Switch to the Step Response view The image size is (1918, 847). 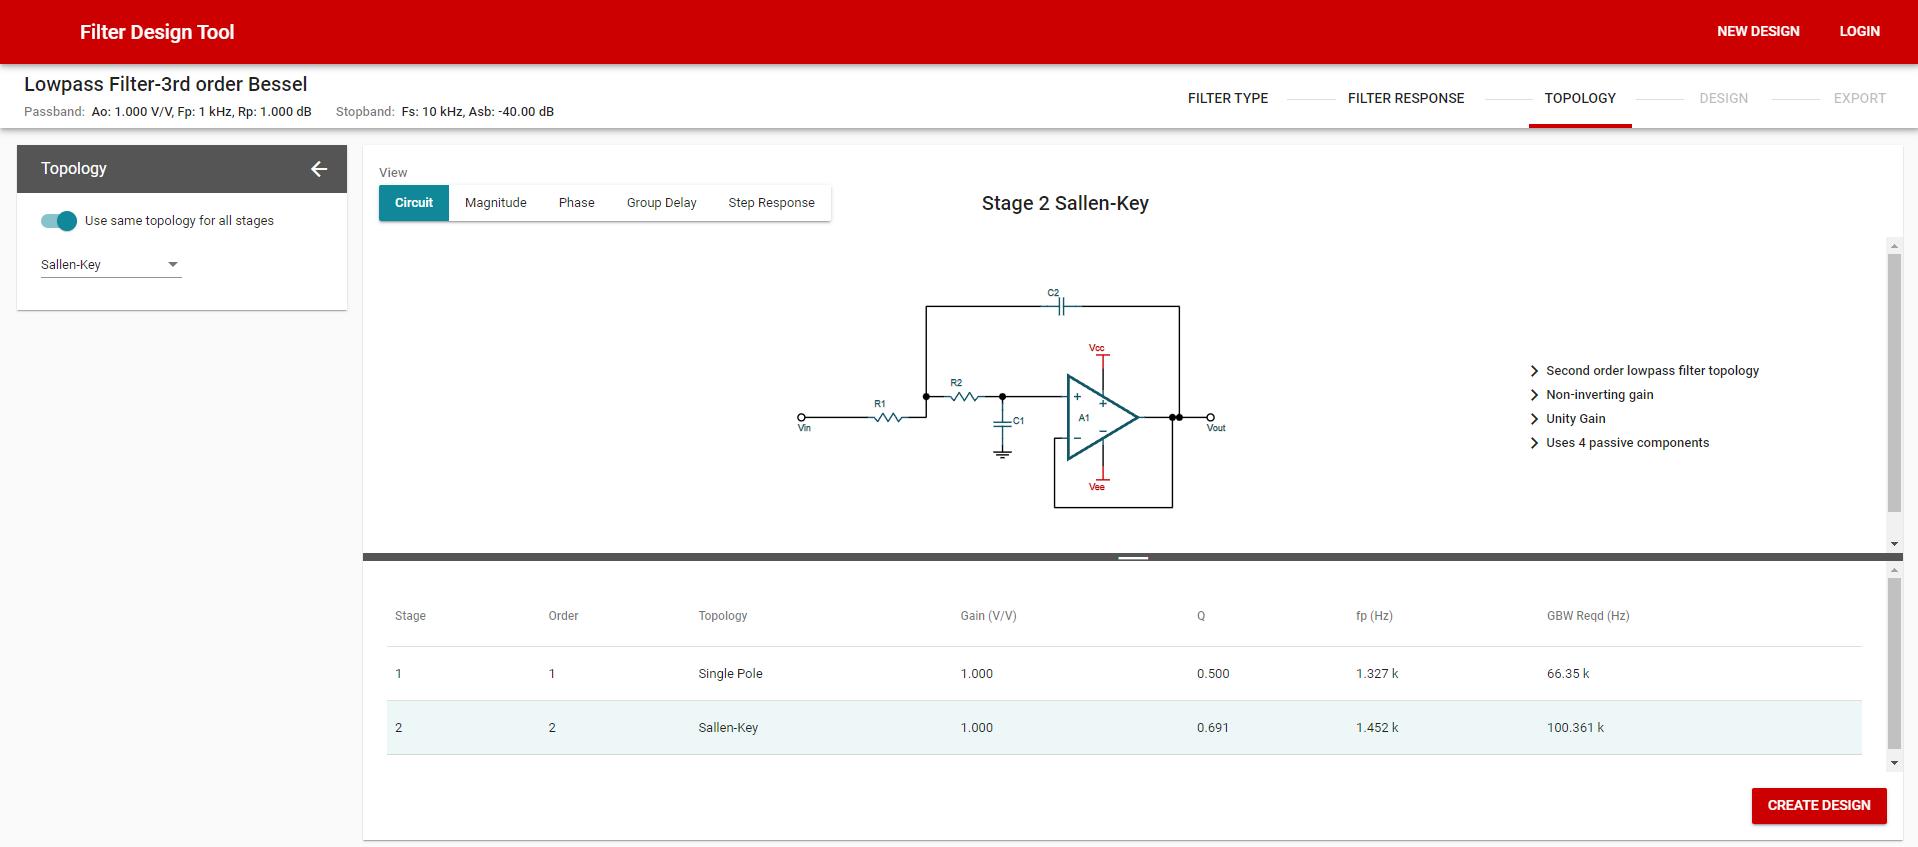(x=771, y=203)
